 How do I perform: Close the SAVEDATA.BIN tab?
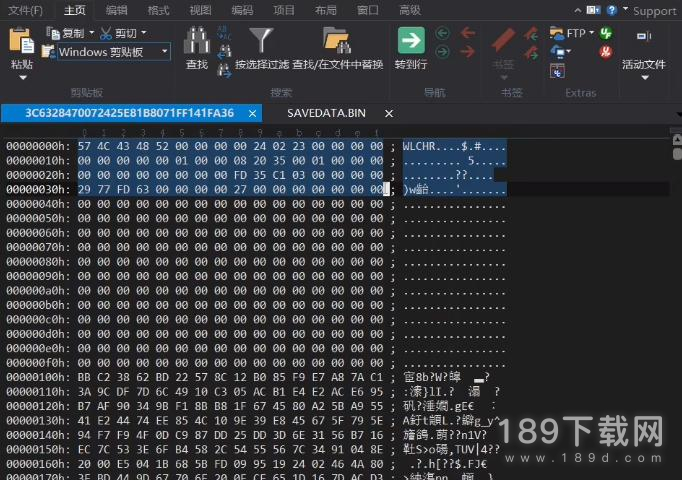pyautogui.click(x=389, y=113)
